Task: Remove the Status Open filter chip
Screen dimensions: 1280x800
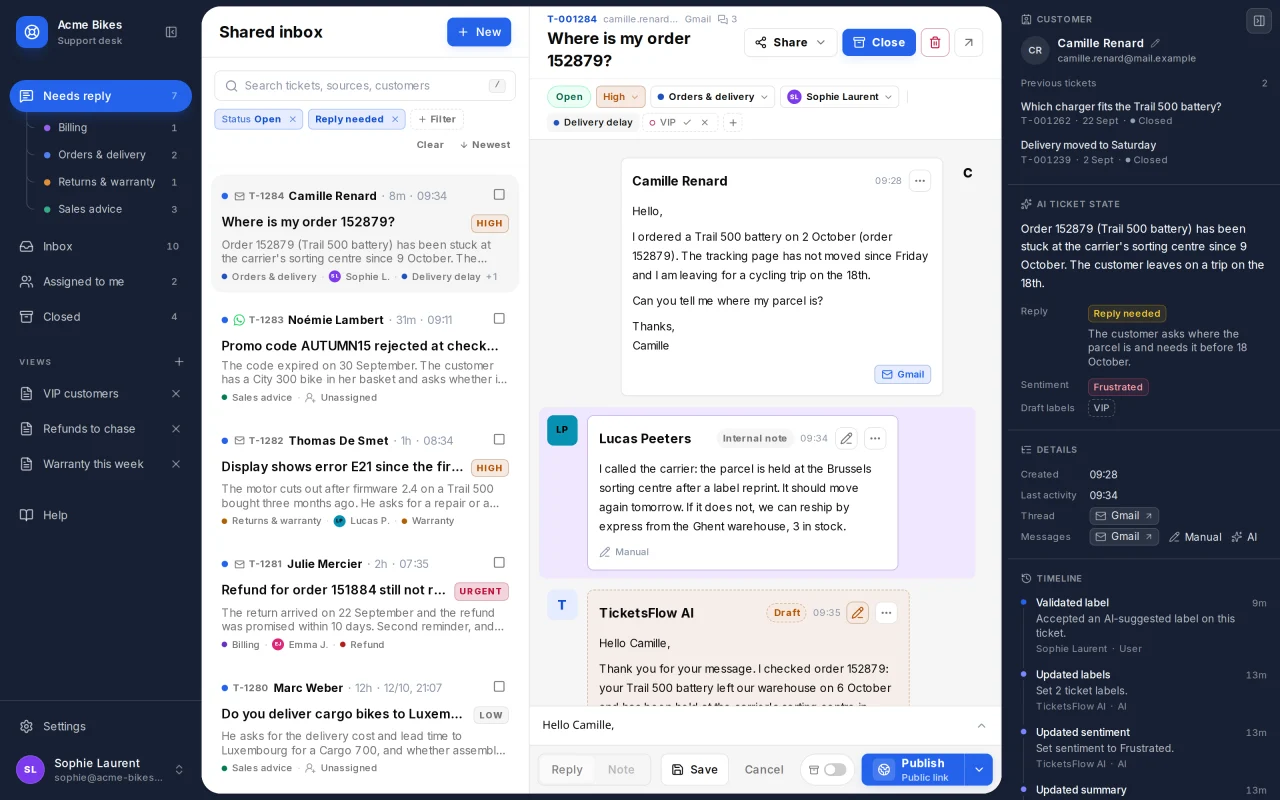Action: pos(293,119)
